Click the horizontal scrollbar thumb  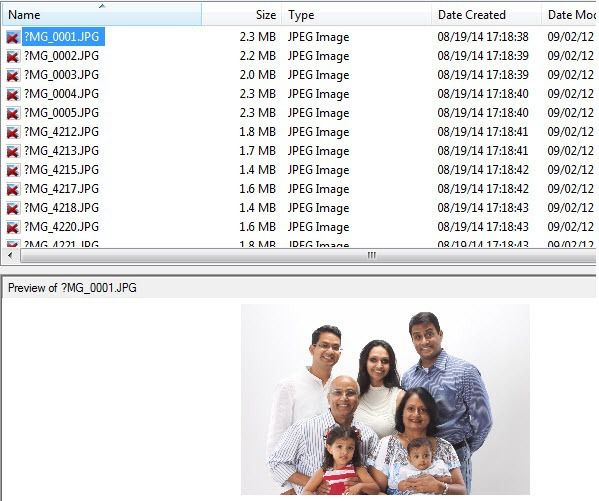[308, 255]
